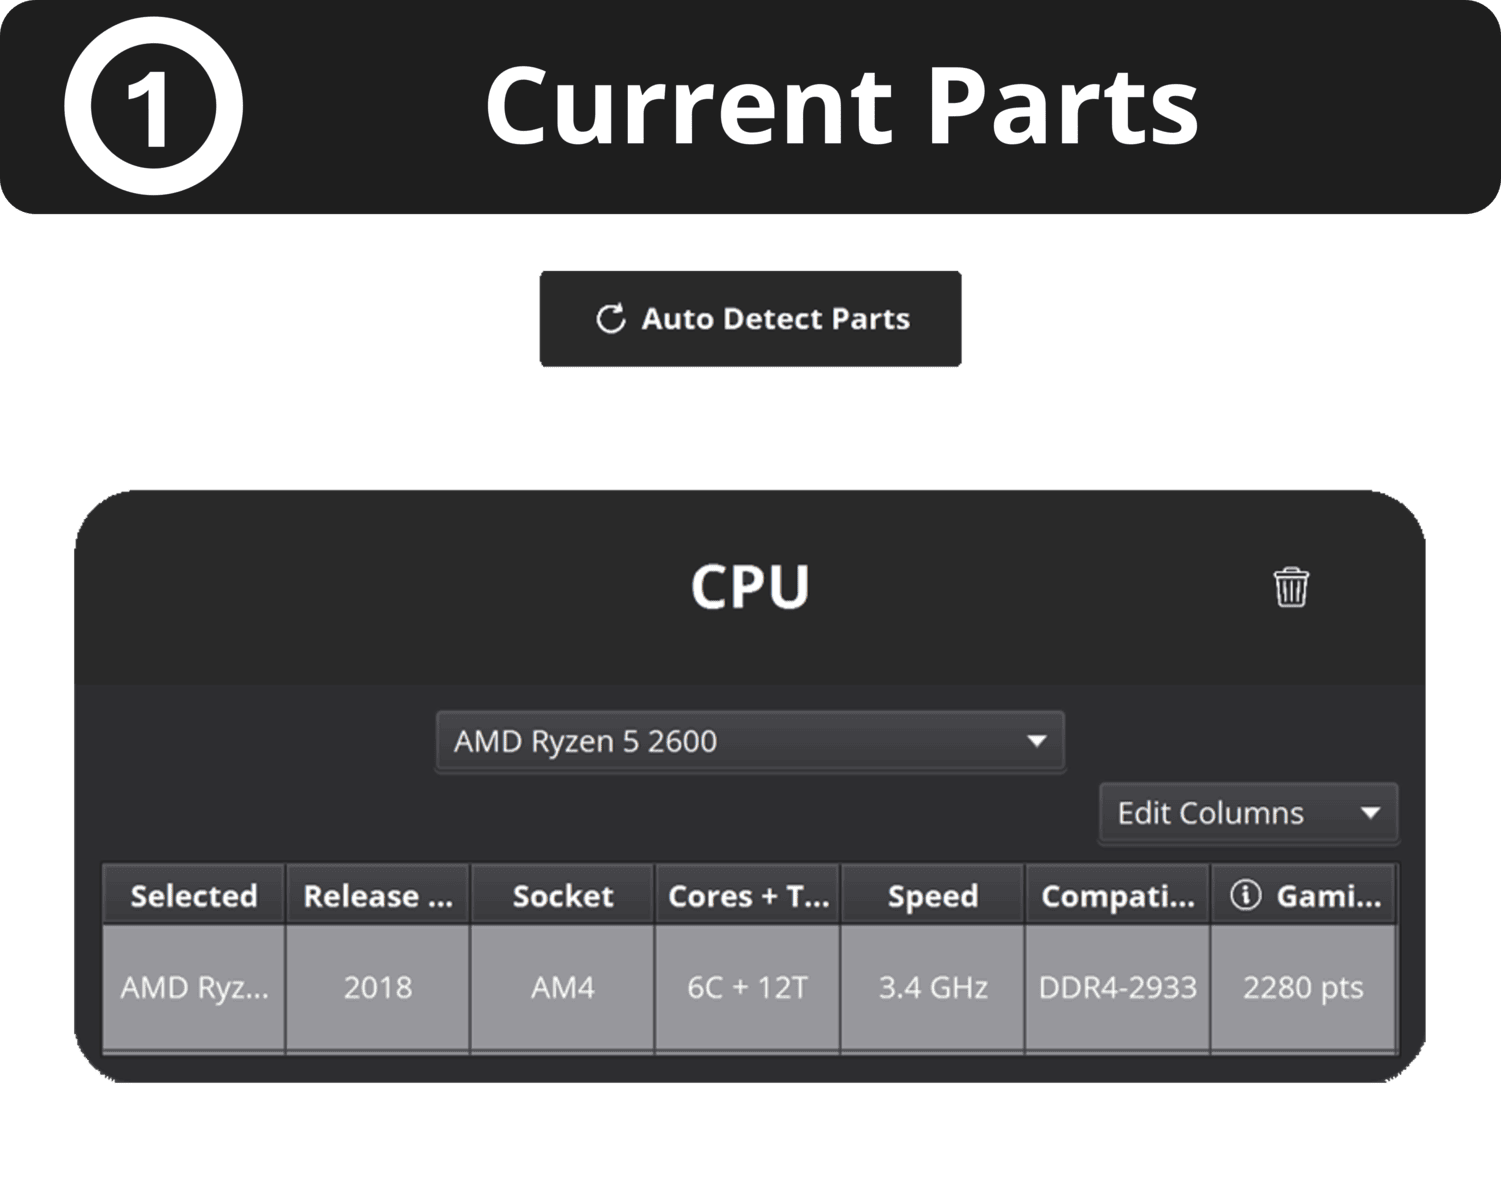The image size is (1501, 1178).
Task: Click the 6C + 12T cell
Action: 748,988
